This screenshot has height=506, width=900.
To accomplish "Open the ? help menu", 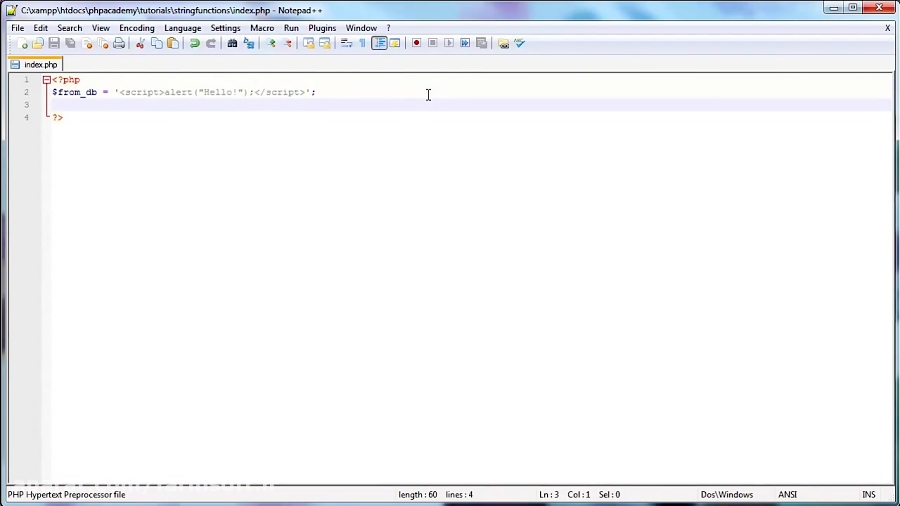I will [389, 28].
